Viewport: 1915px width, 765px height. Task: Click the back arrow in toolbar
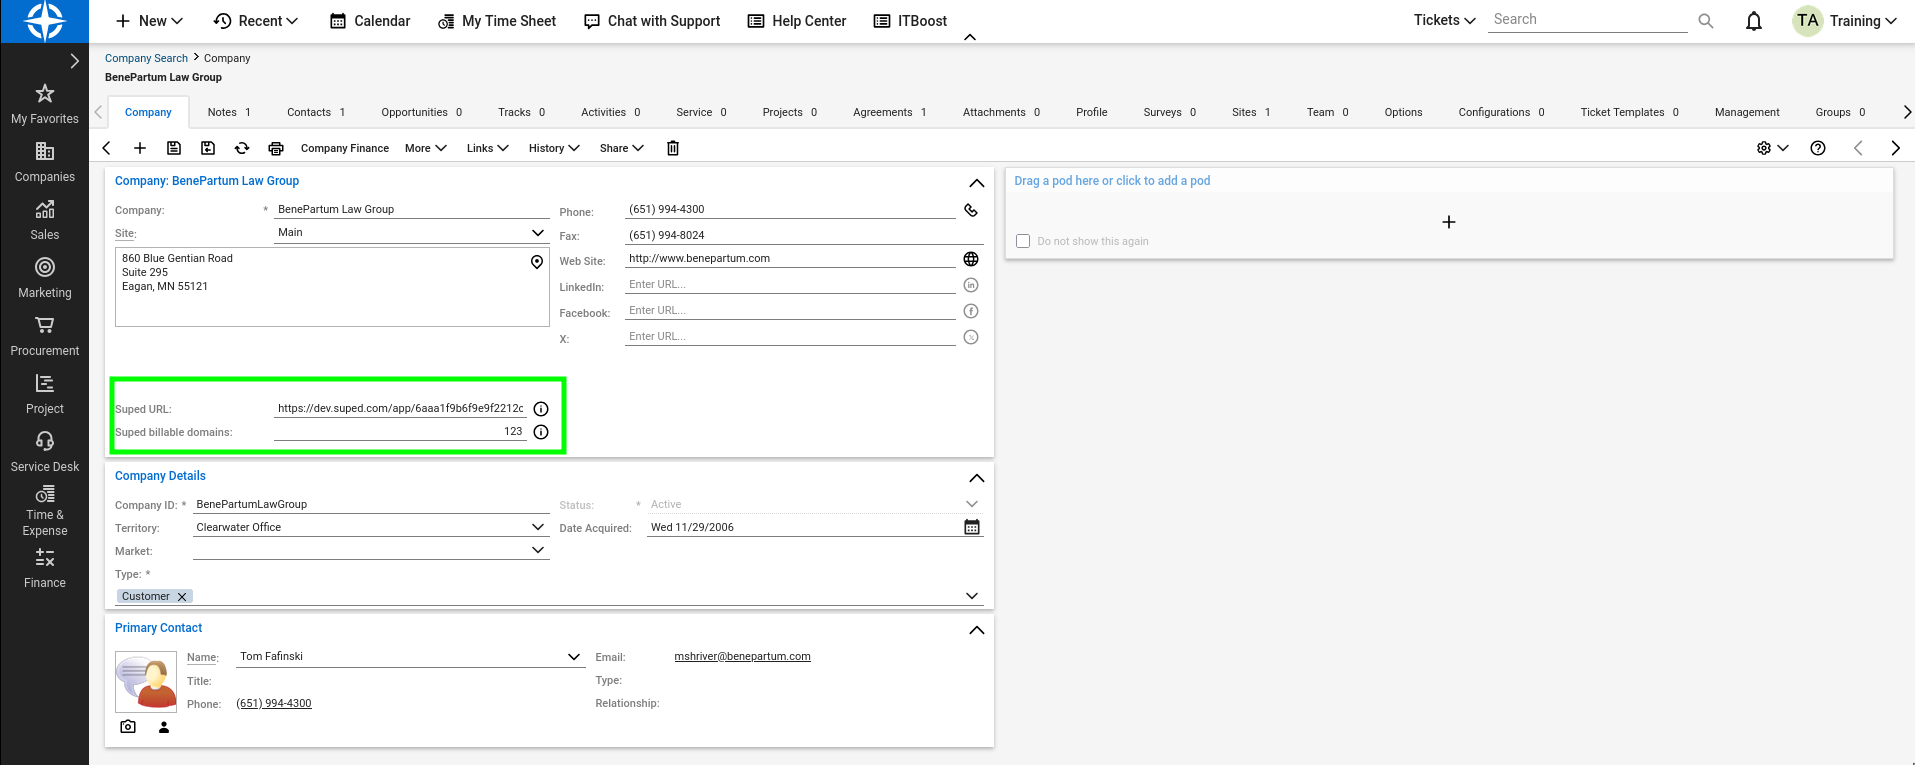coord(107,148)
